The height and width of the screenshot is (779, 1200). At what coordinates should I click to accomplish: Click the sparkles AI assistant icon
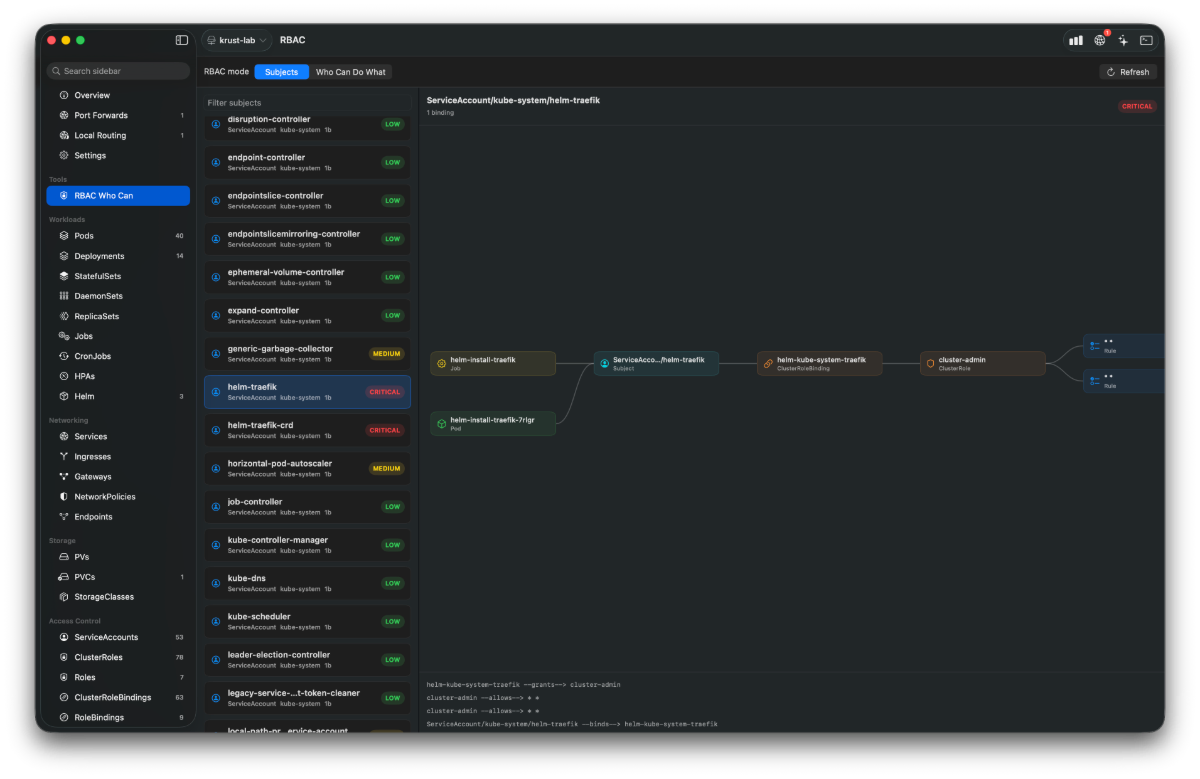(x=1123, y=40)
